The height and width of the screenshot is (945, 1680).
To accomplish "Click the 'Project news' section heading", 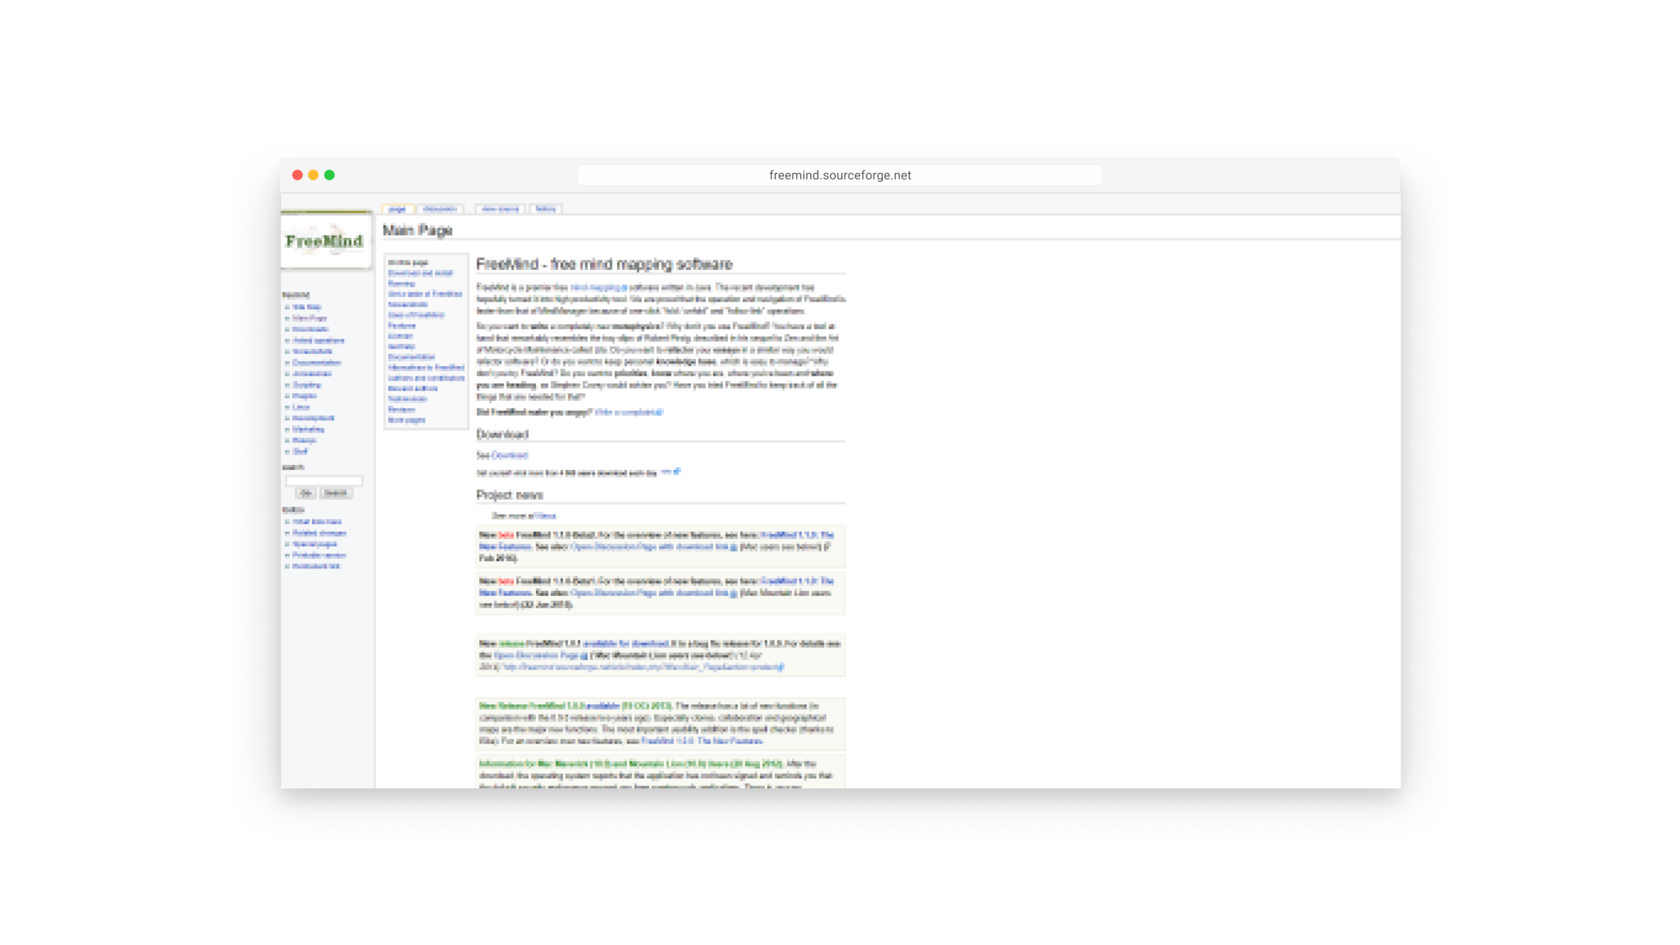I will click(510, 495).
